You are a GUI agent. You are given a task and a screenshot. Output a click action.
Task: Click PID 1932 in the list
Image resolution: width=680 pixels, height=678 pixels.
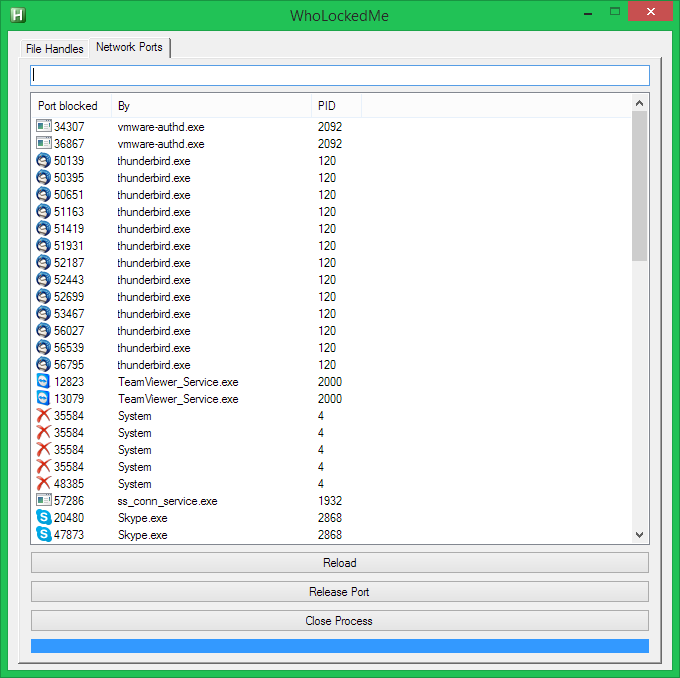[x=330, y=501]
